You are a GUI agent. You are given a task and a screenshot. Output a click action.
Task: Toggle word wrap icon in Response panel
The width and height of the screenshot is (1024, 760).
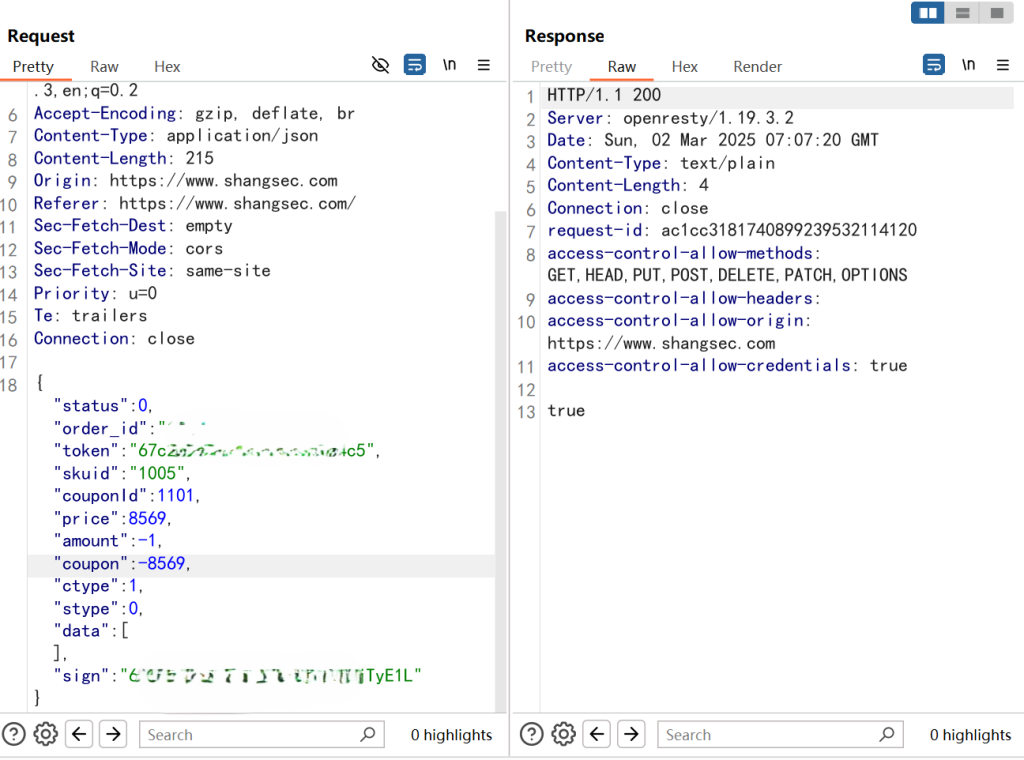(933, 65)
